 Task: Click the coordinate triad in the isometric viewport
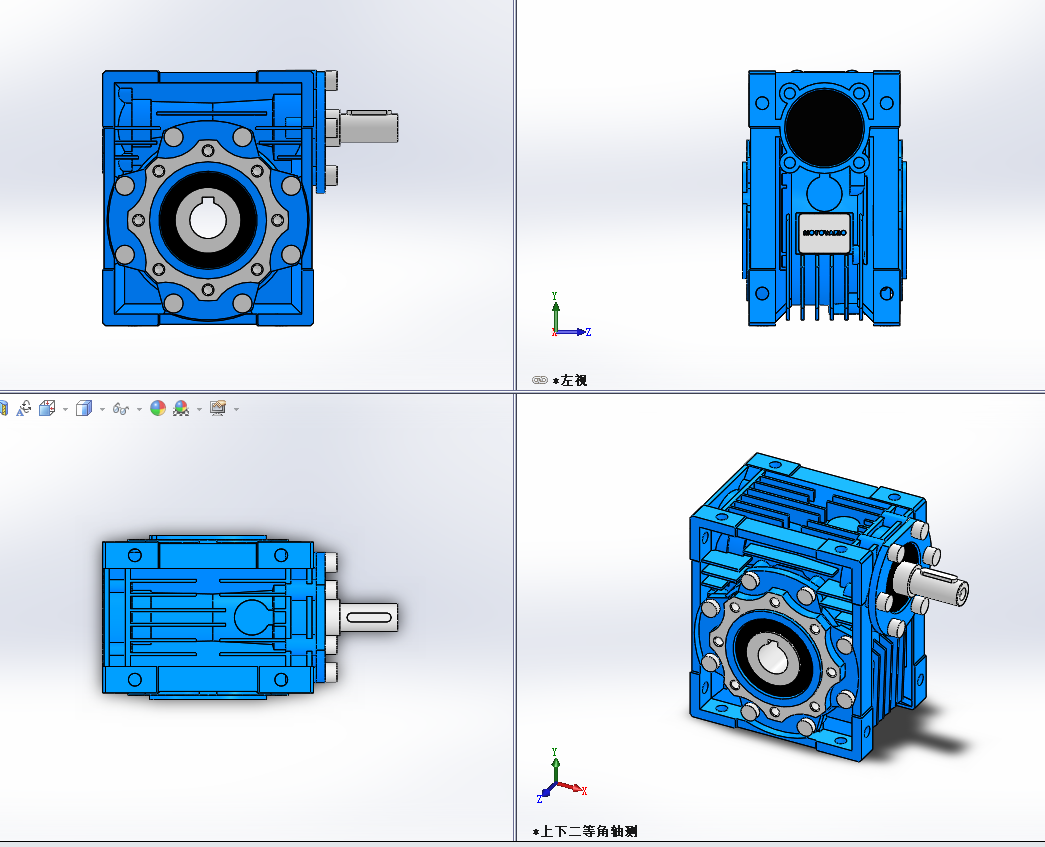(560, 774)
